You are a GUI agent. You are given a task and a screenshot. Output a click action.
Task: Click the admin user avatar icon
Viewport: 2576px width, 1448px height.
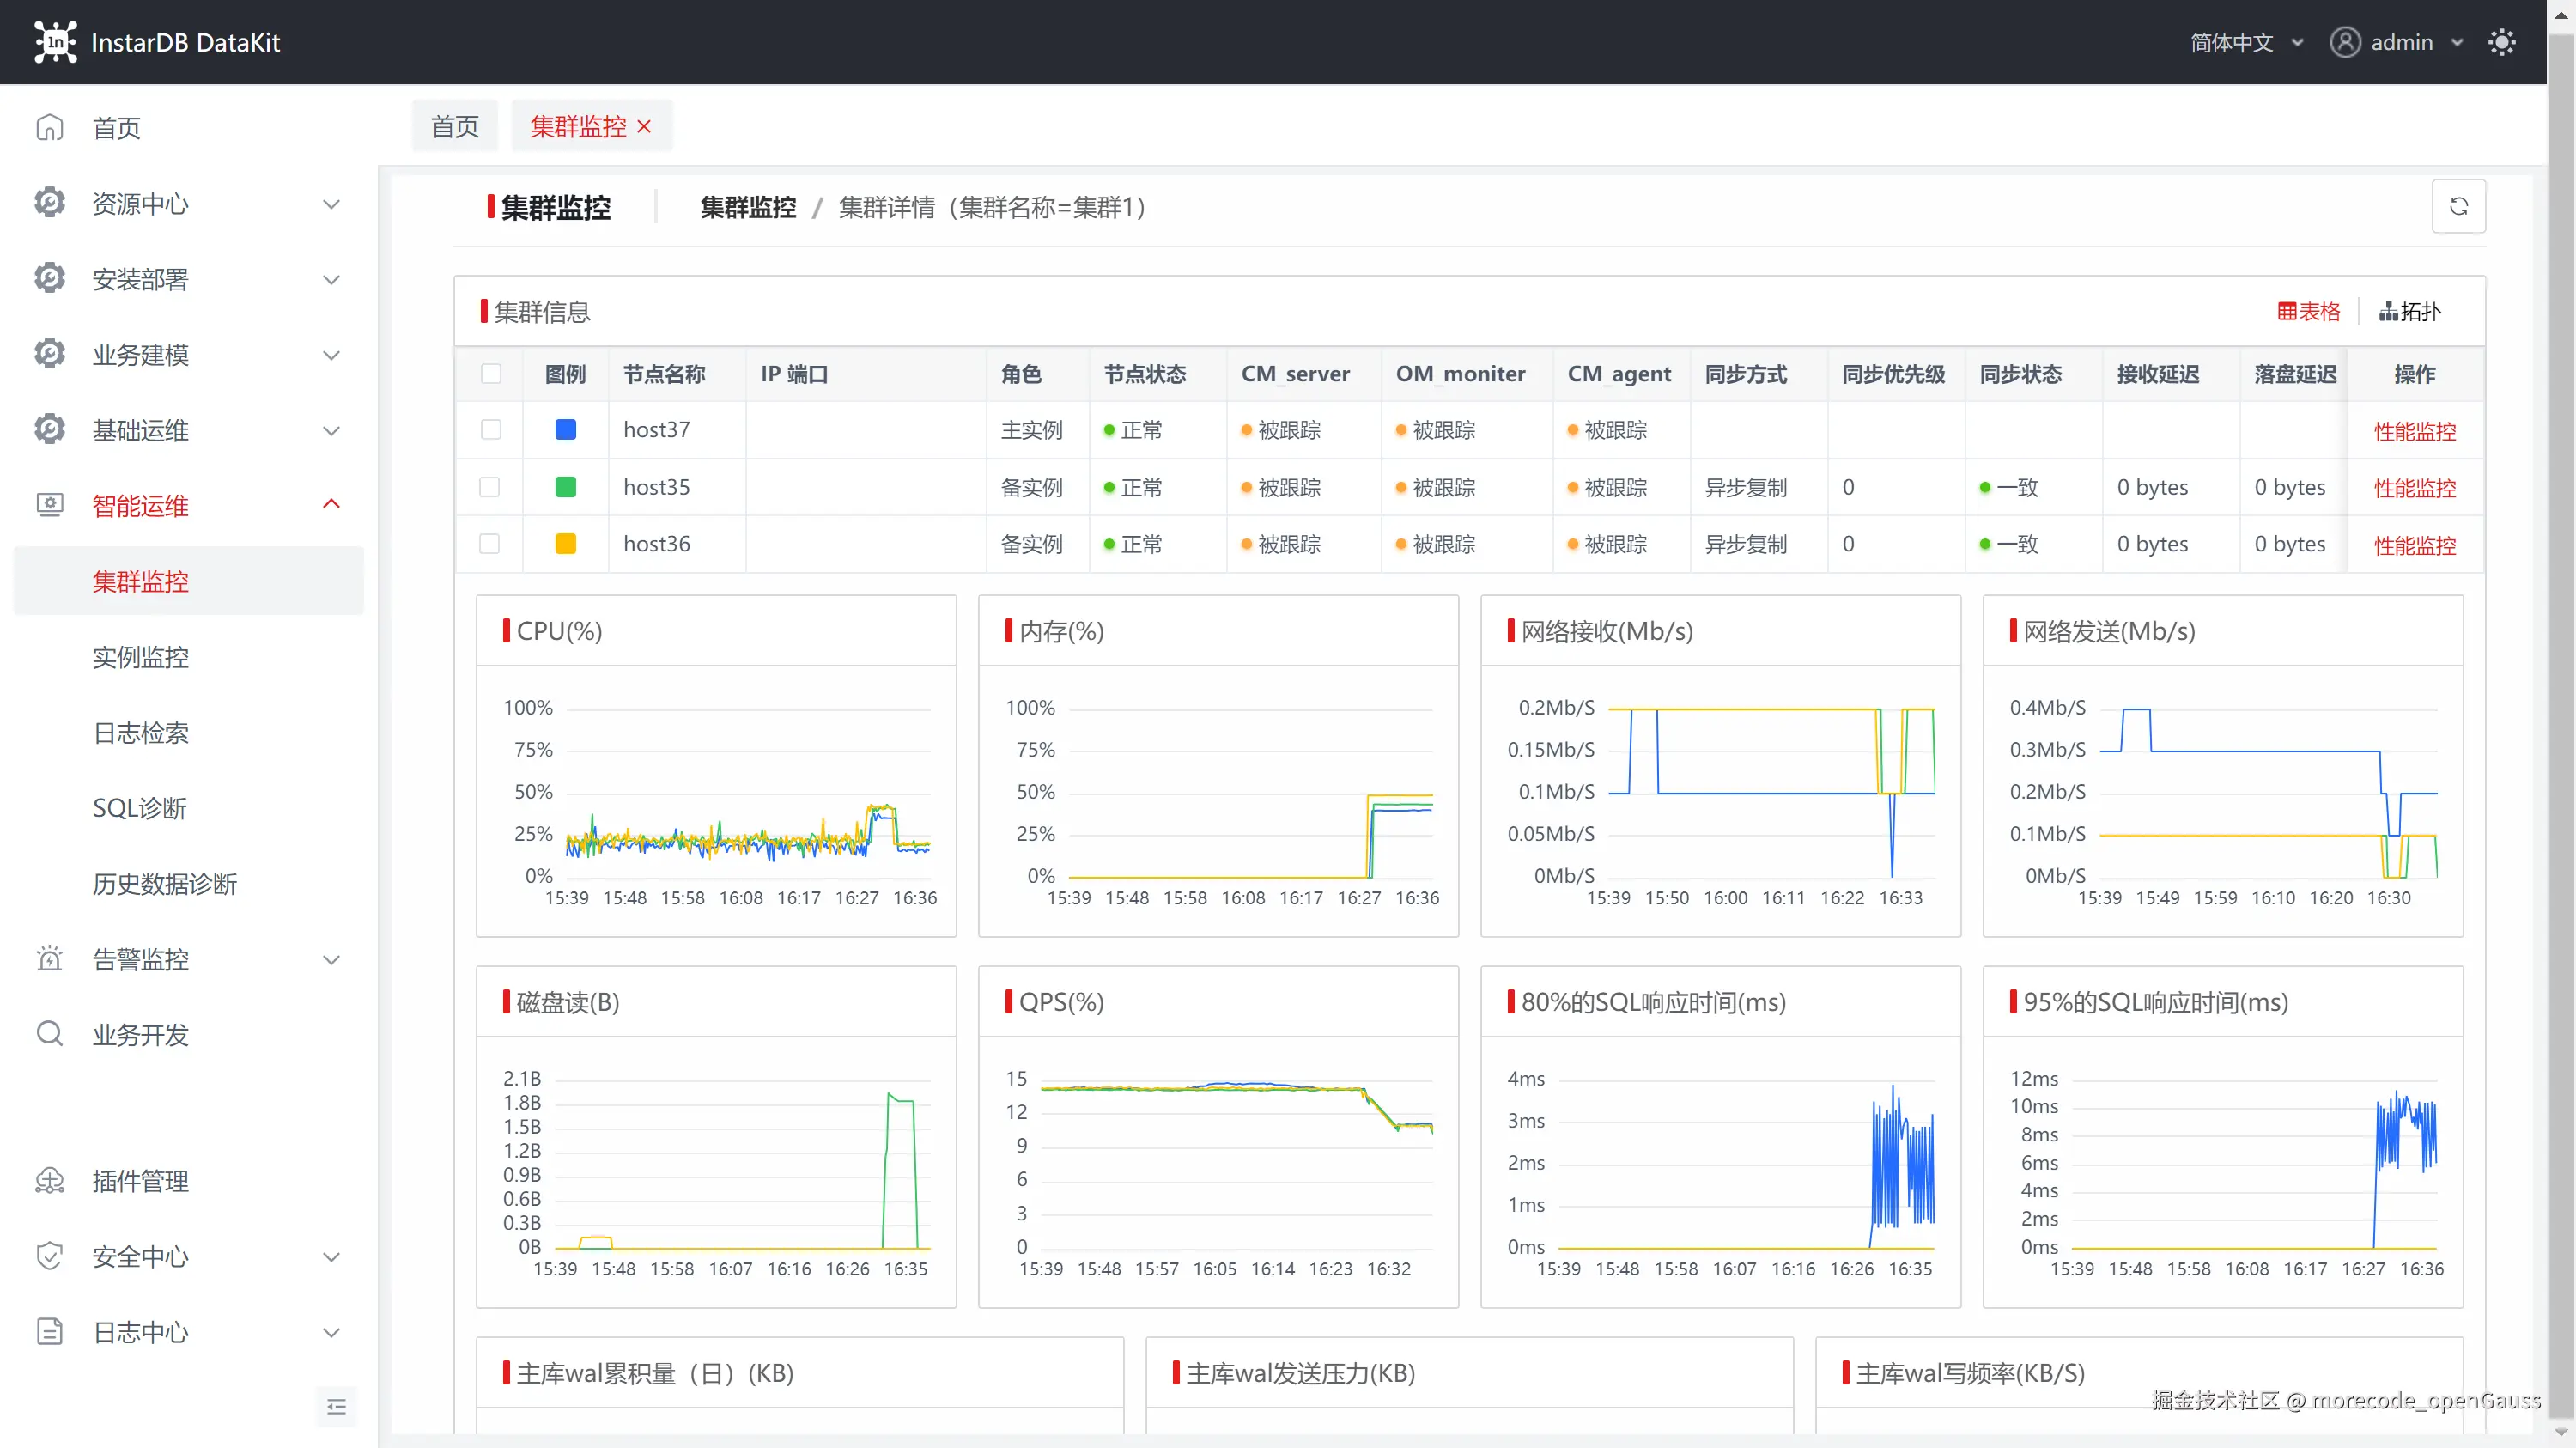click(x=2345, y=42)
